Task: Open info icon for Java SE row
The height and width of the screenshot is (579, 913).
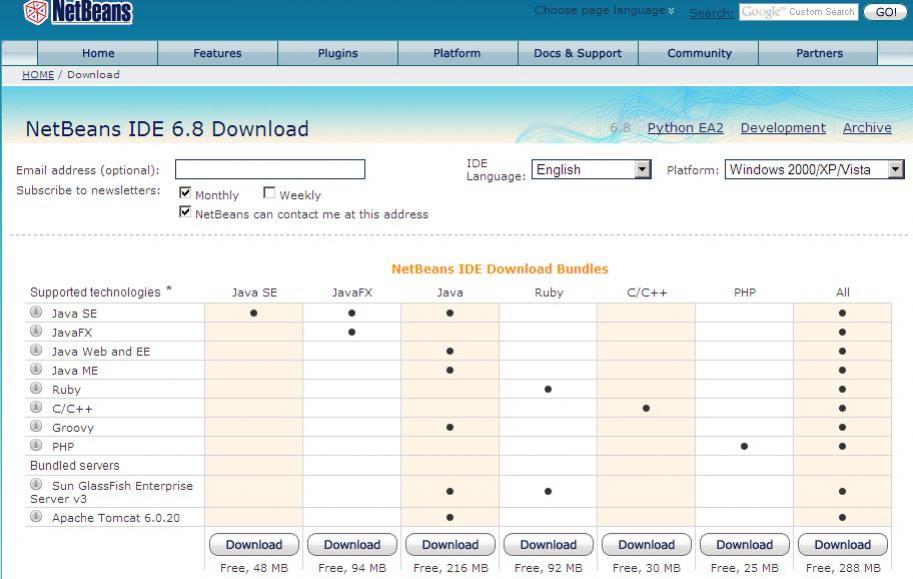Action: click(x=36, y=312)
